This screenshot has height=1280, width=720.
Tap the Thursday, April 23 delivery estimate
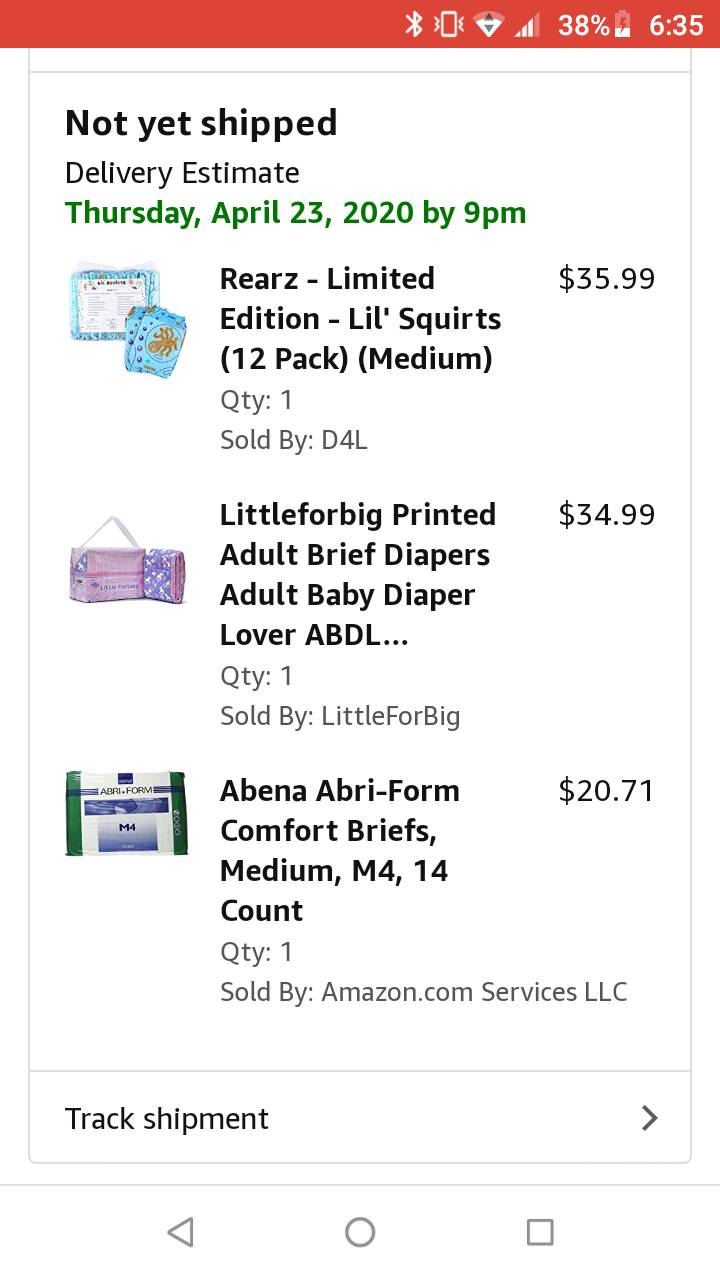295,213
